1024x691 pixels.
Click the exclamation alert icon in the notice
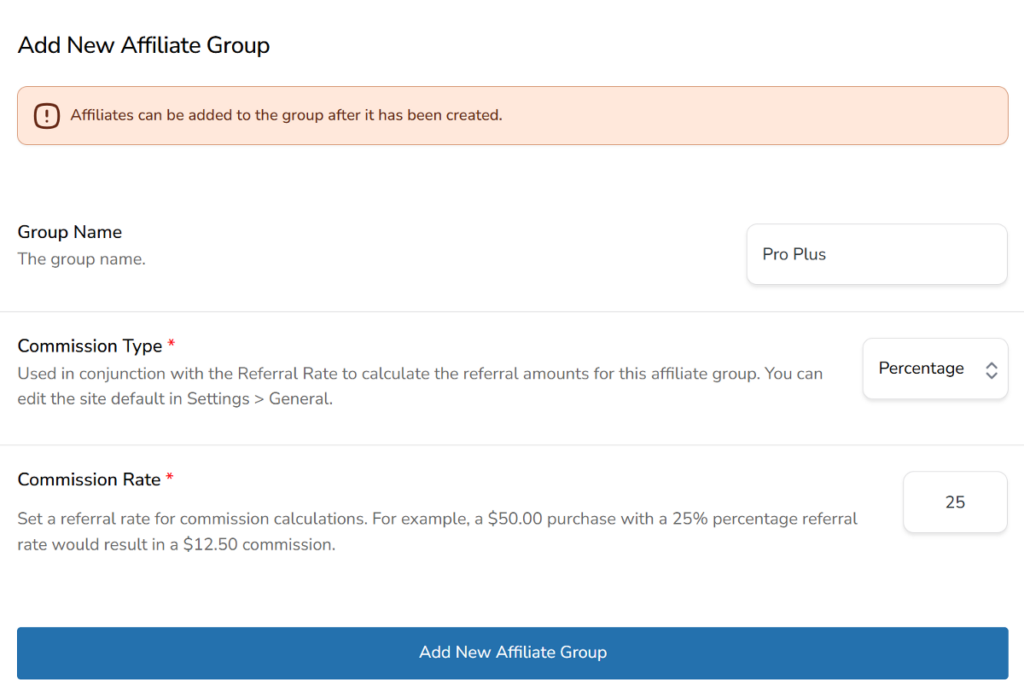46,115
